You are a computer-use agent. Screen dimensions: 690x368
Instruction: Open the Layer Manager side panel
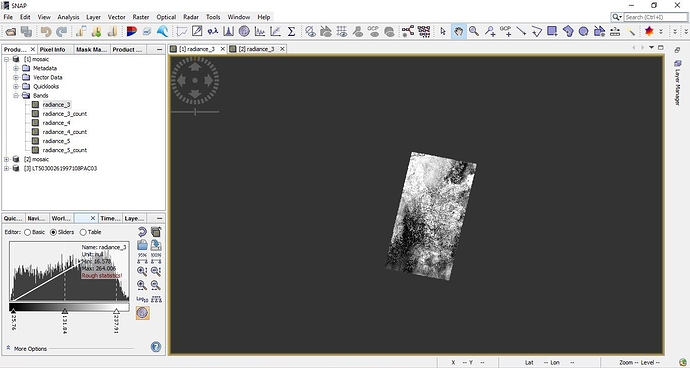tap(677, 83)
